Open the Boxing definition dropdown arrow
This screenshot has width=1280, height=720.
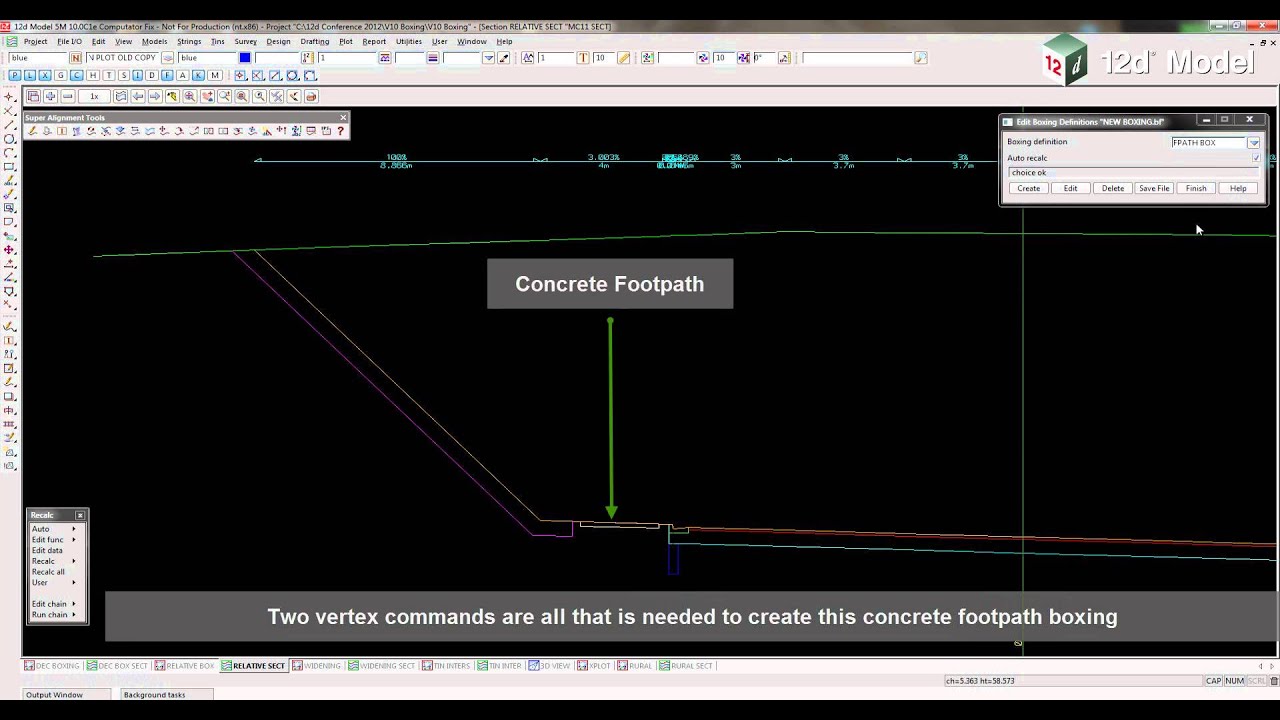click(x=1253, y=143)
